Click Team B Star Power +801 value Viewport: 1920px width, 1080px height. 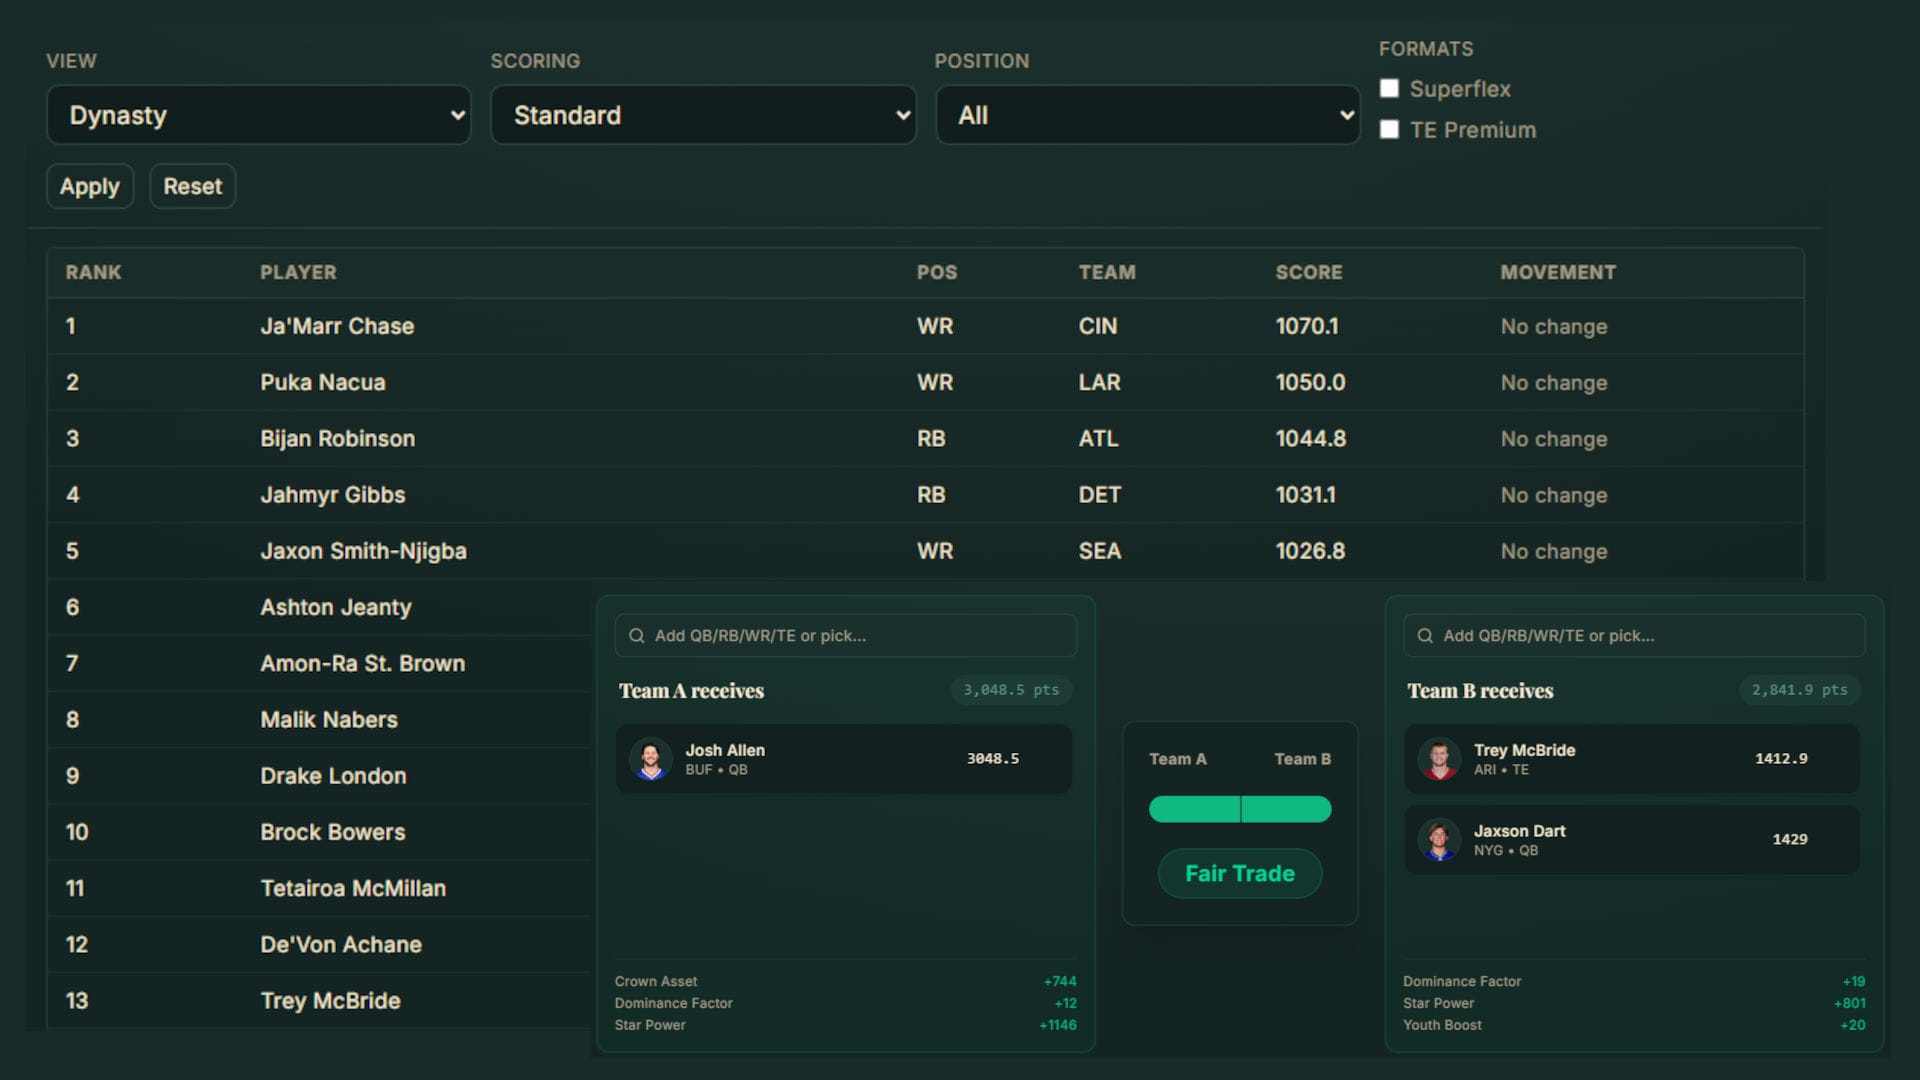point(1849,1003)
